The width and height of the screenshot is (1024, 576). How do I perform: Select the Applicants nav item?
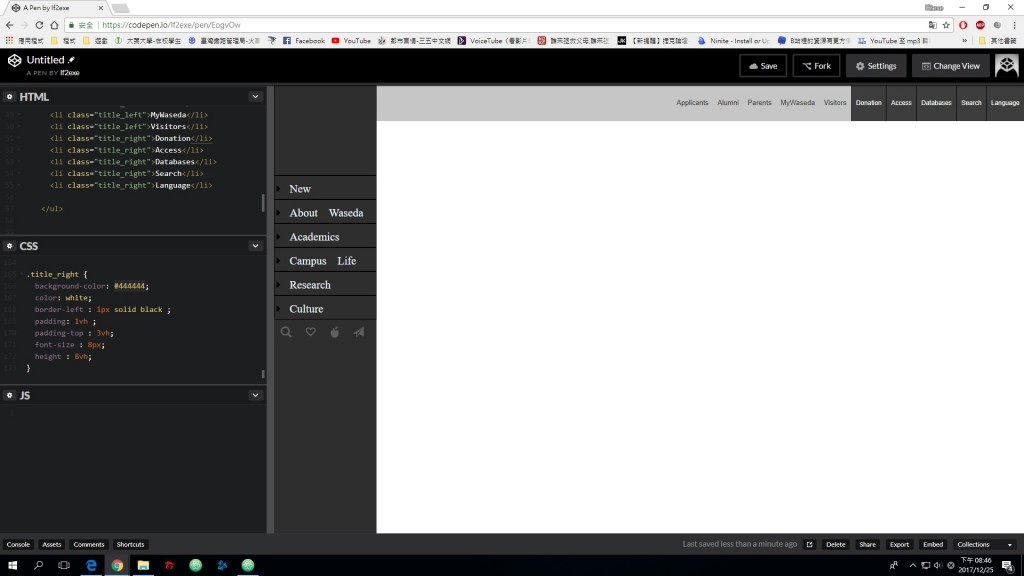click(x=692, y=103)
